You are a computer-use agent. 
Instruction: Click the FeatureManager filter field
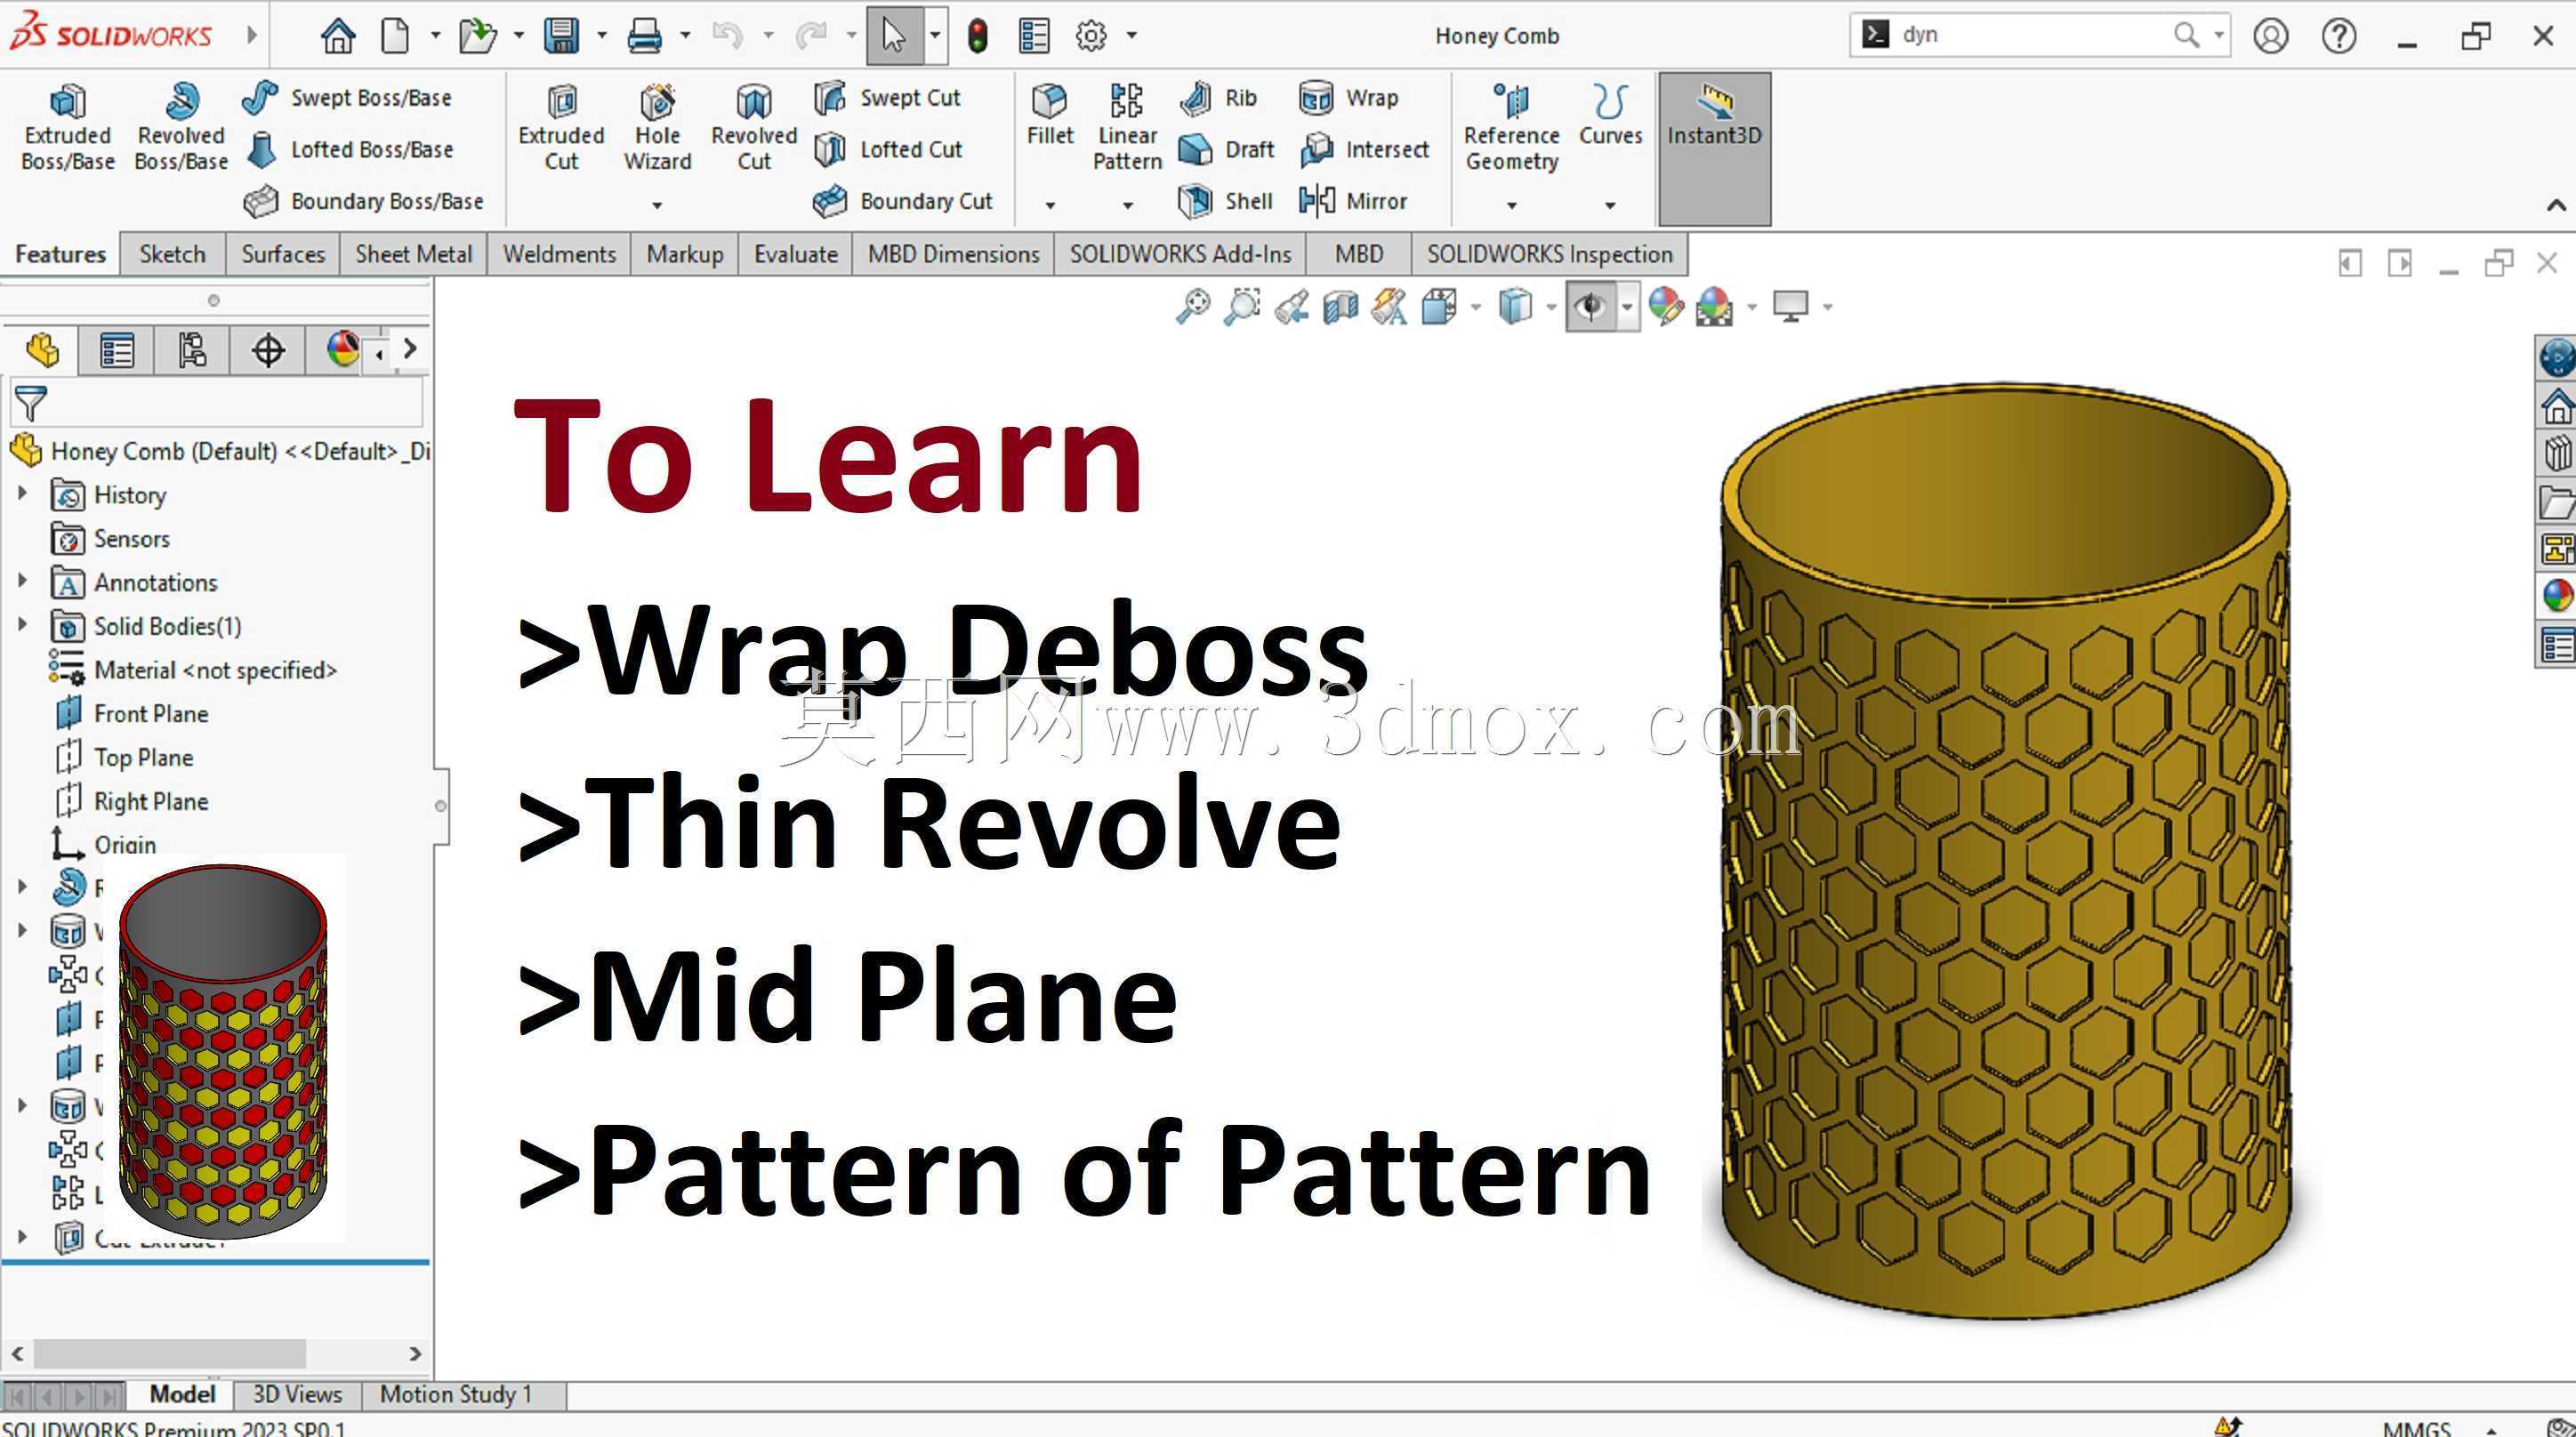[x=216, y=403]
